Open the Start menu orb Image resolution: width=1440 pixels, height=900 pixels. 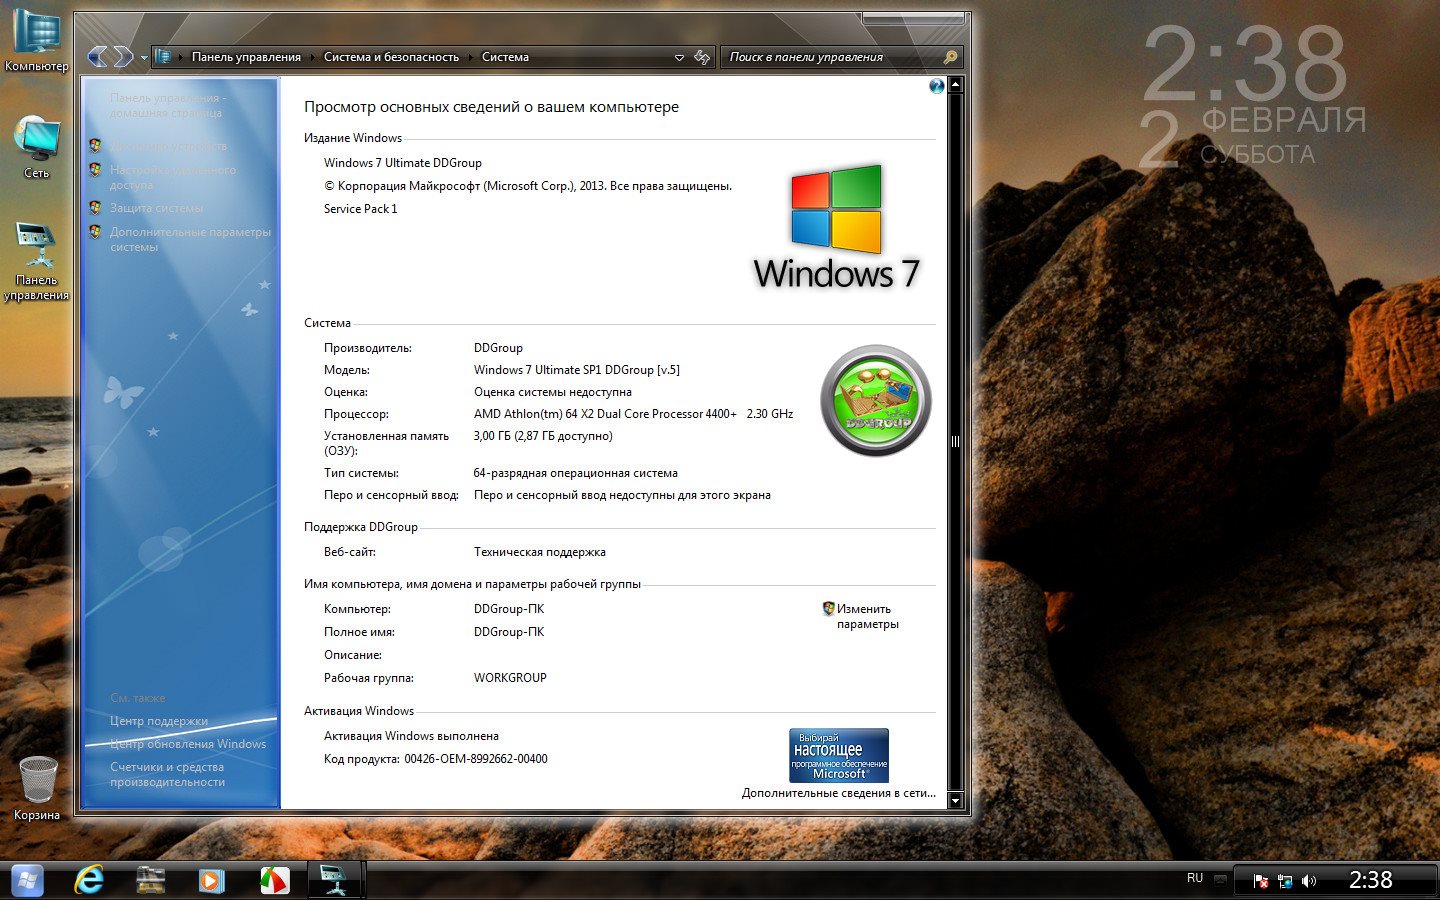(x=28, y=880)
